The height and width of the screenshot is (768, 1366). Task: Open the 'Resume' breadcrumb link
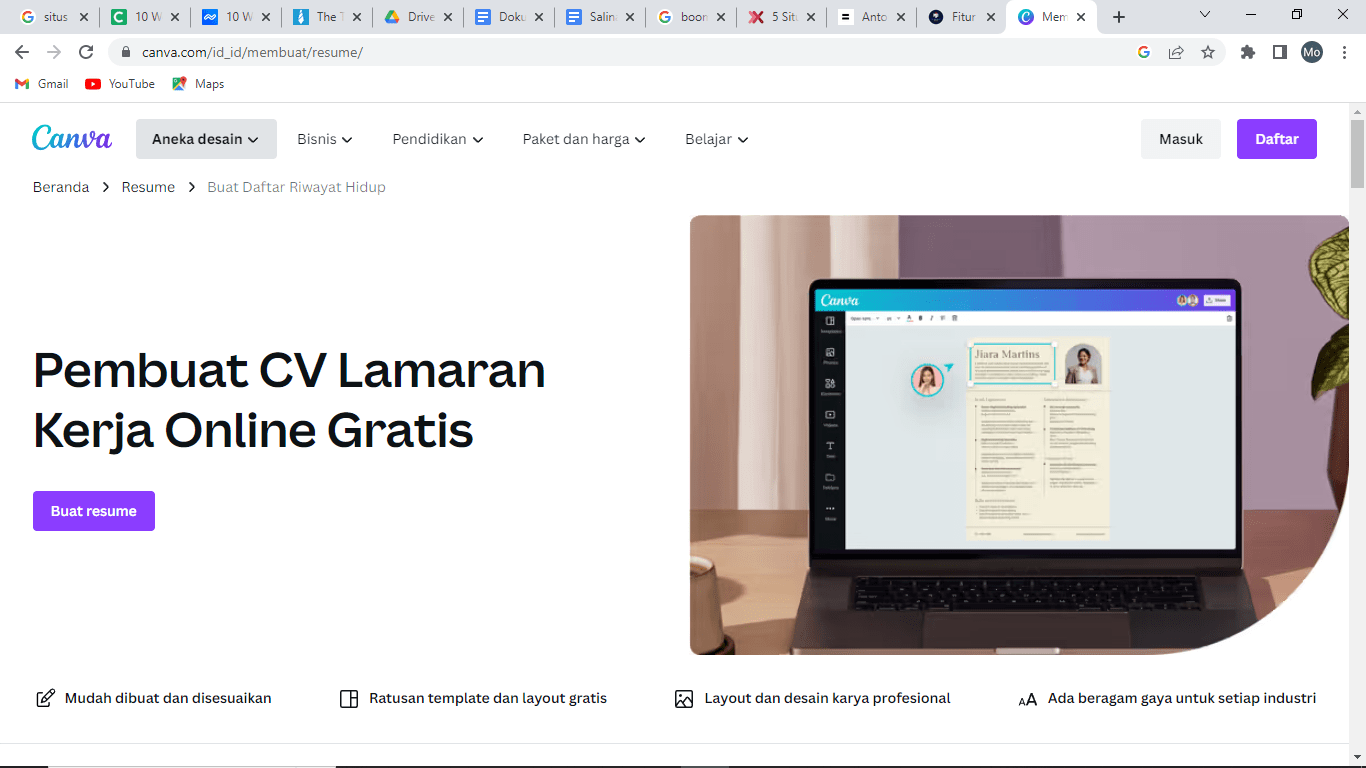point(148,187)
